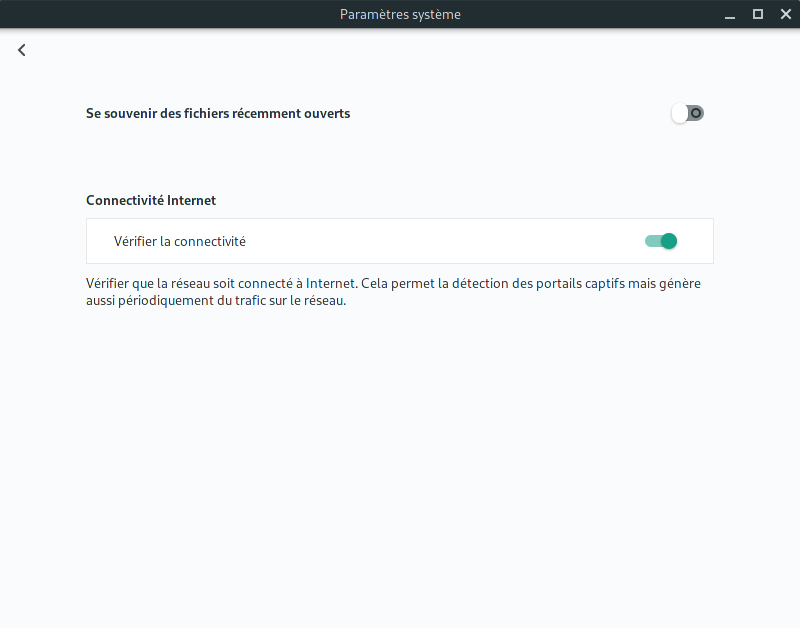
Task: Minimize the Paramètres système window
Action: 730,14
